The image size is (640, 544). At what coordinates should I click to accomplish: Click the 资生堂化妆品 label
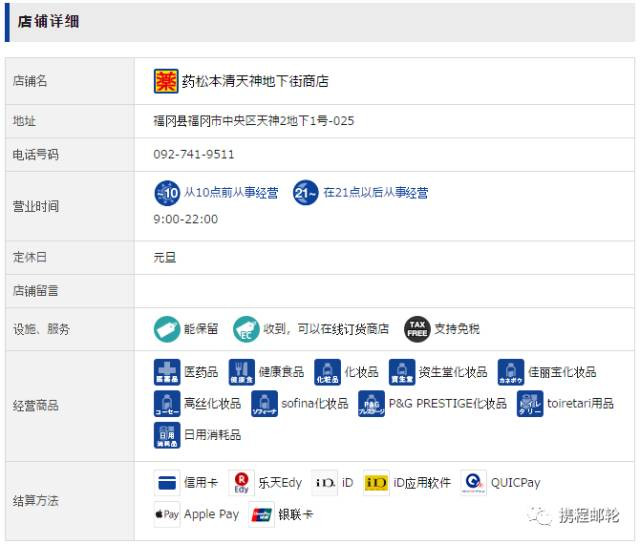(x=453, y=372)
